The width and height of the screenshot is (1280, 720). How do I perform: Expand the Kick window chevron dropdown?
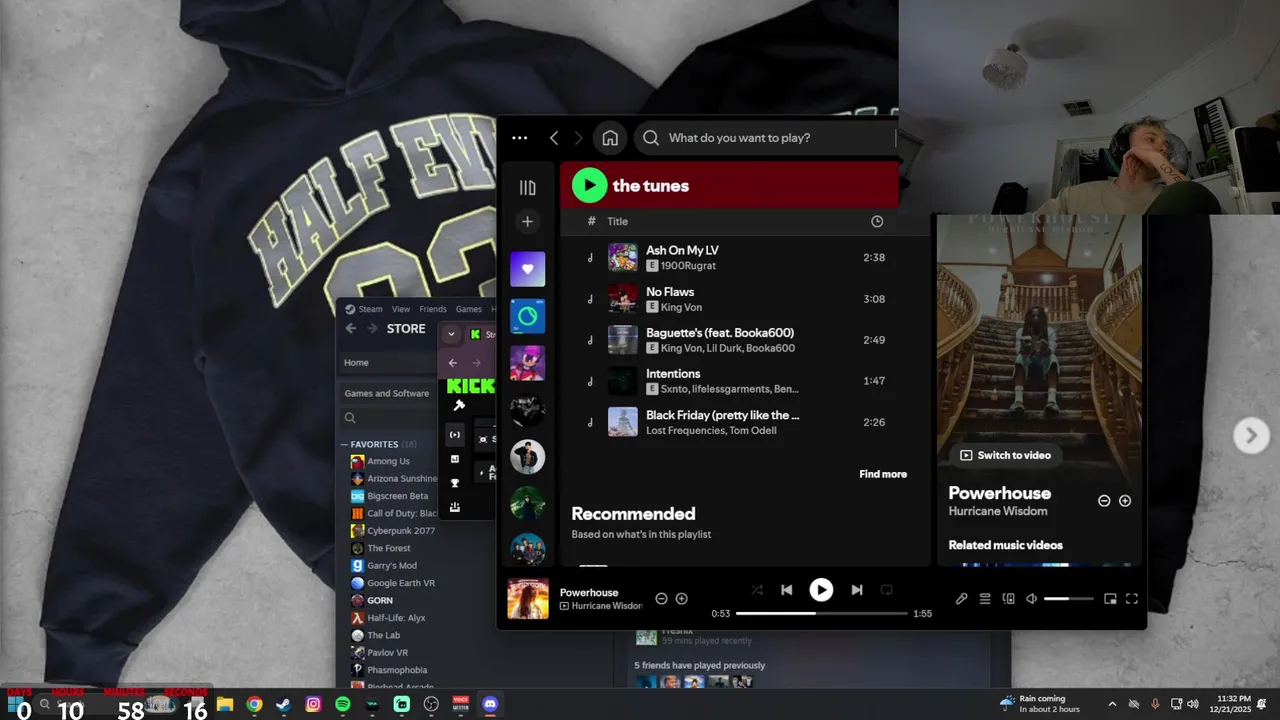pos(451,334)
